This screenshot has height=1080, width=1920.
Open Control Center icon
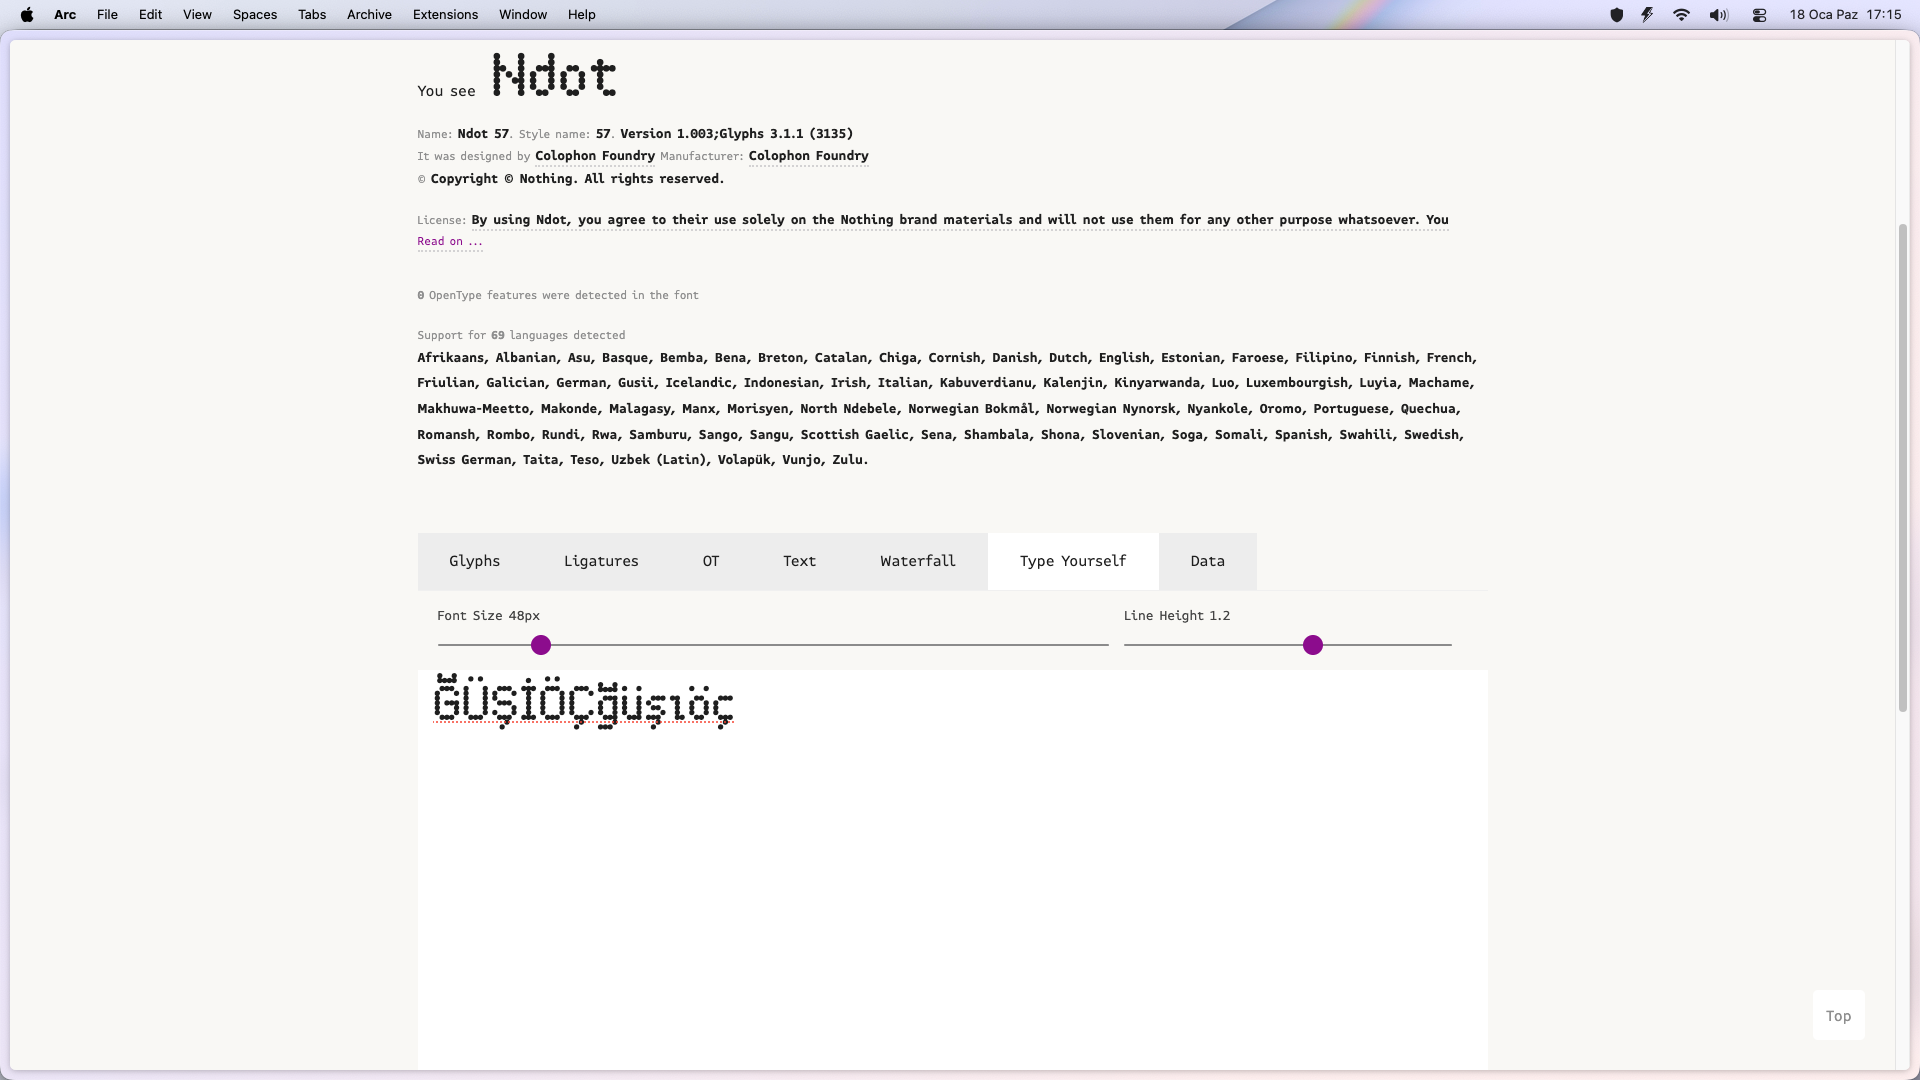[1759, 15]
